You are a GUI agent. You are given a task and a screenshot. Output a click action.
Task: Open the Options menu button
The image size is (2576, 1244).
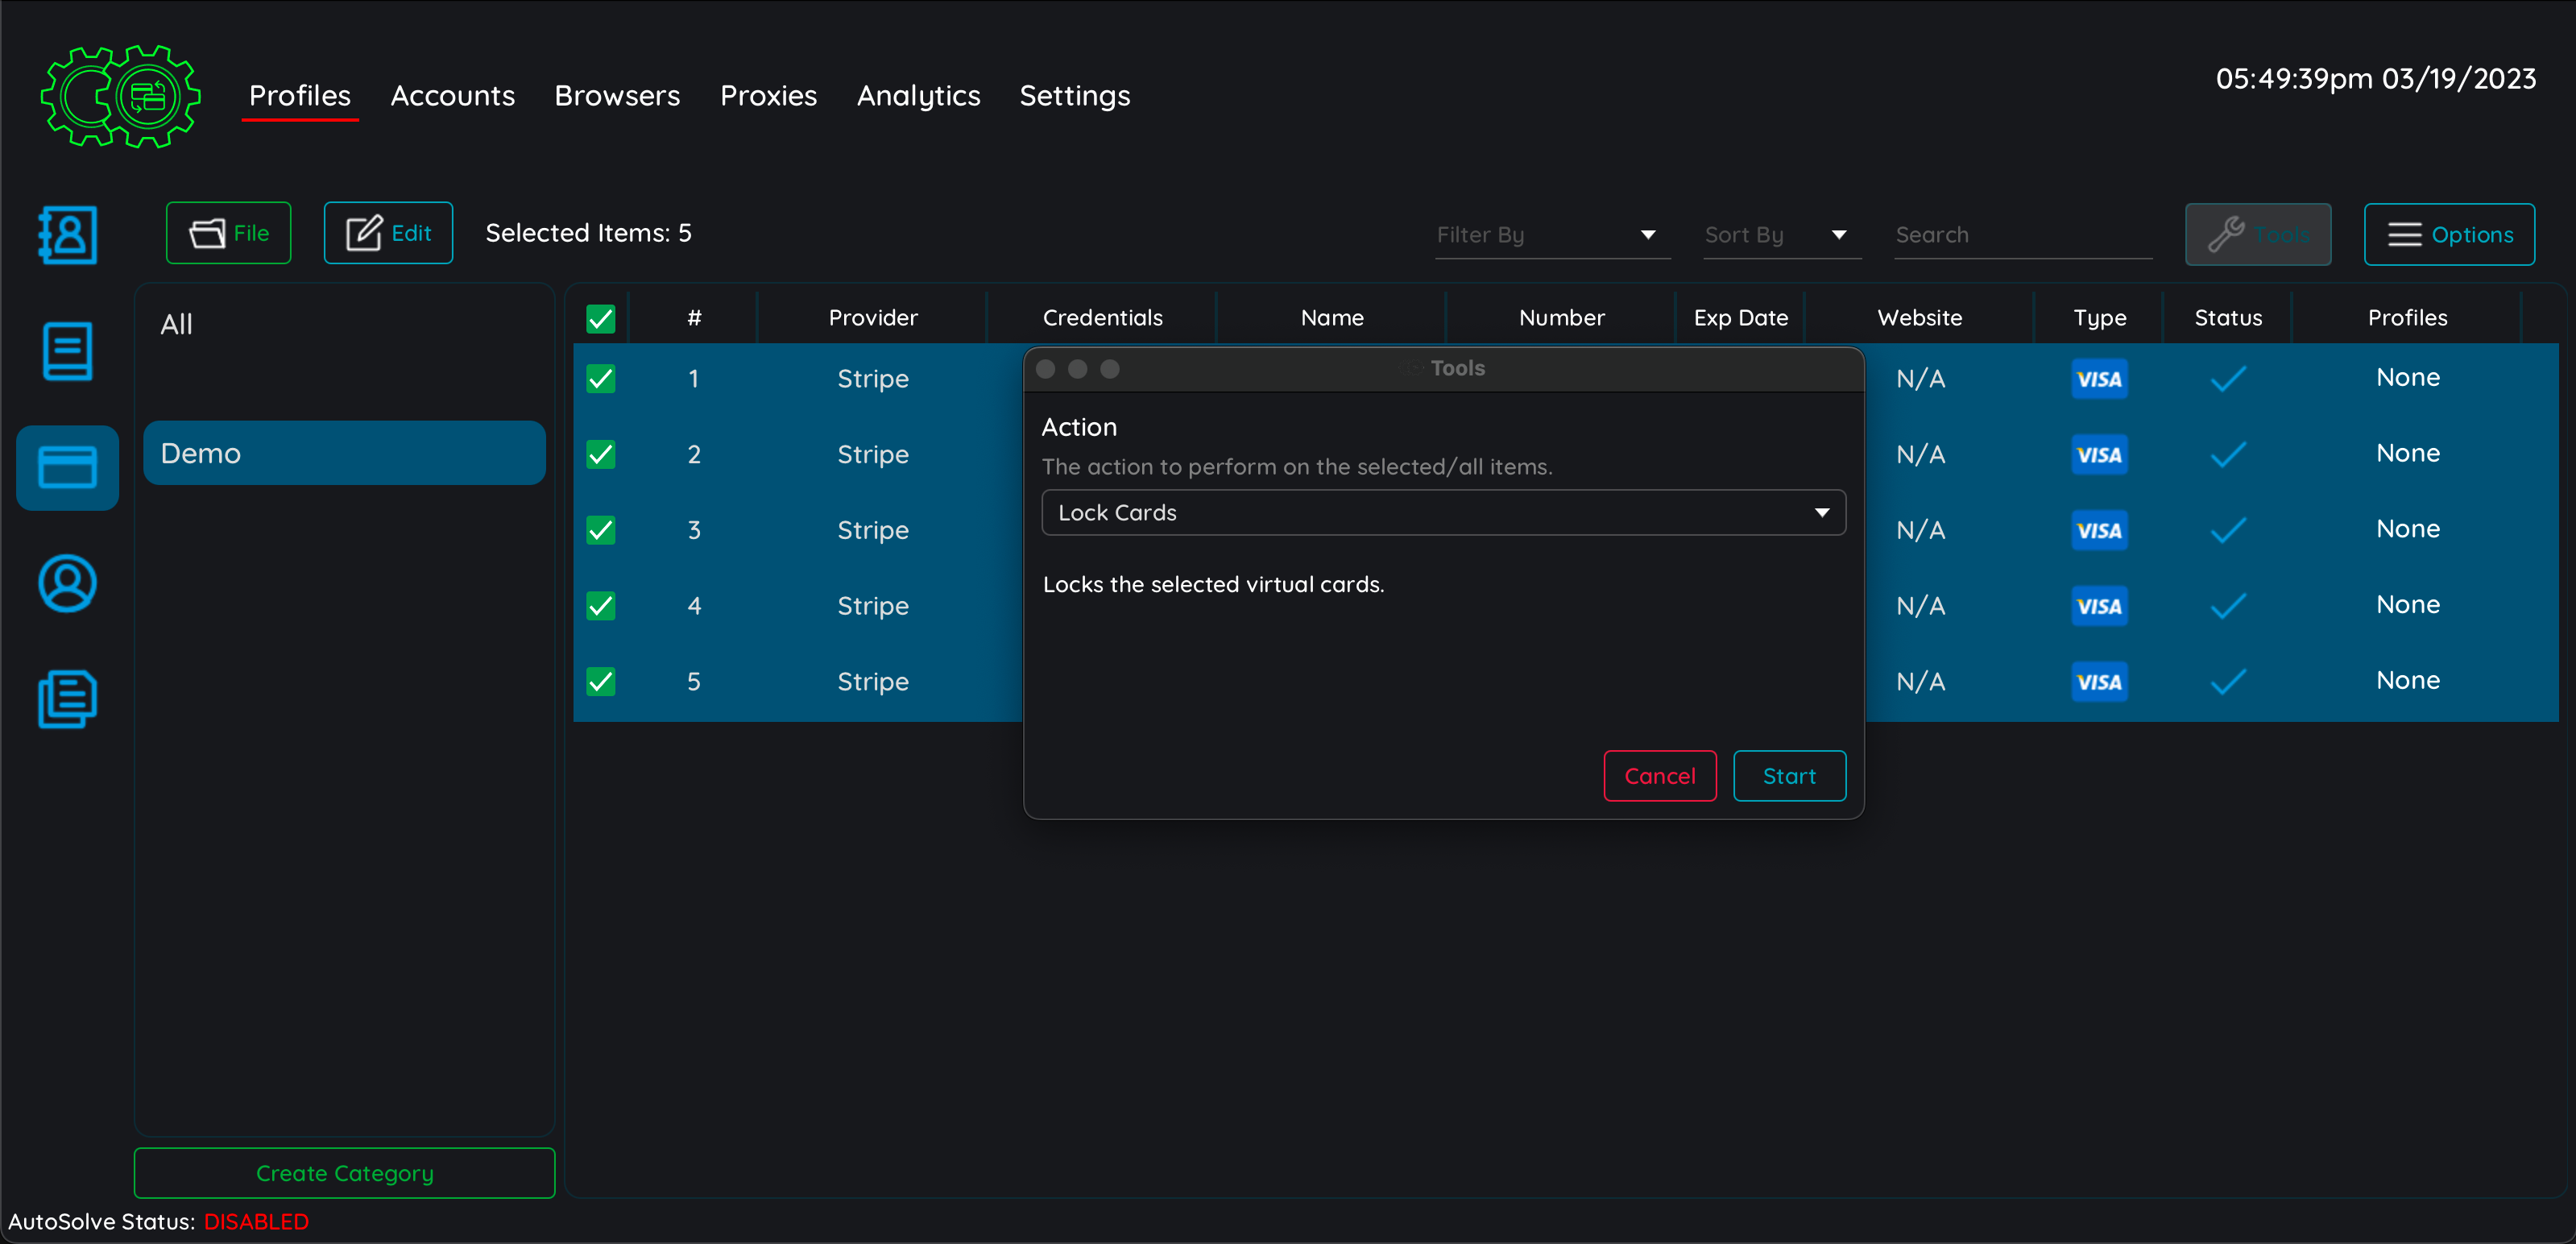(2449, 235)
